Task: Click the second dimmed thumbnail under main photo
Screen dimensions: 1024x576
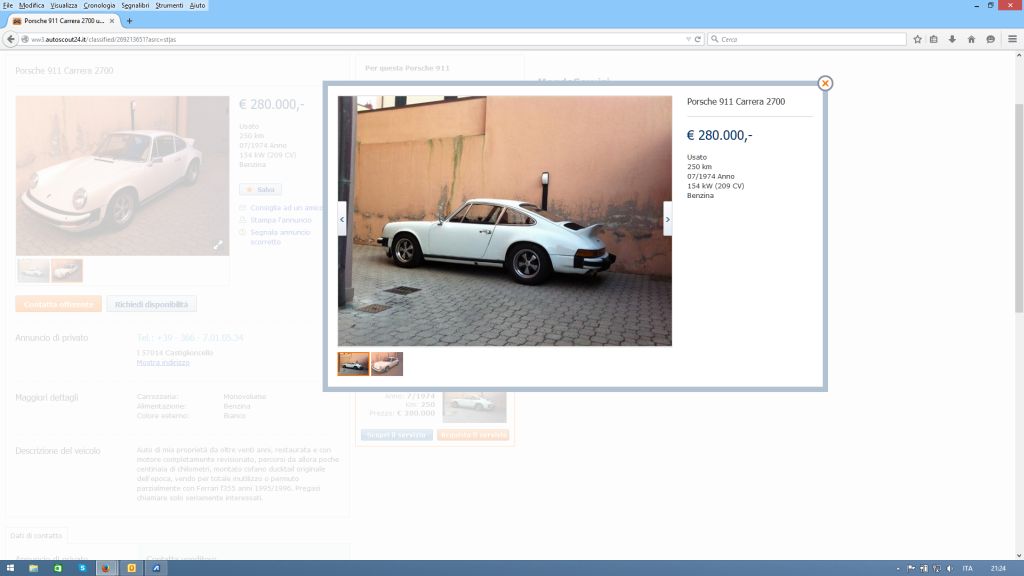Action: [67, 270]
